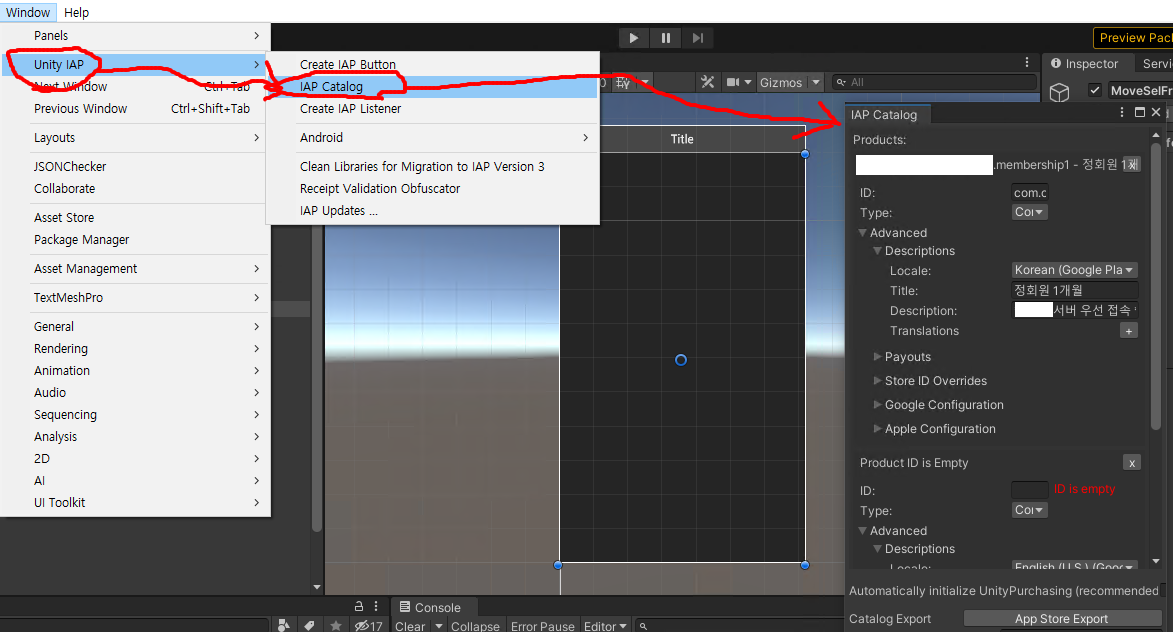Open the scene camera dropdown arrow
The height and width of the screenshot is (632, 1173).
(x=747, y=82)
